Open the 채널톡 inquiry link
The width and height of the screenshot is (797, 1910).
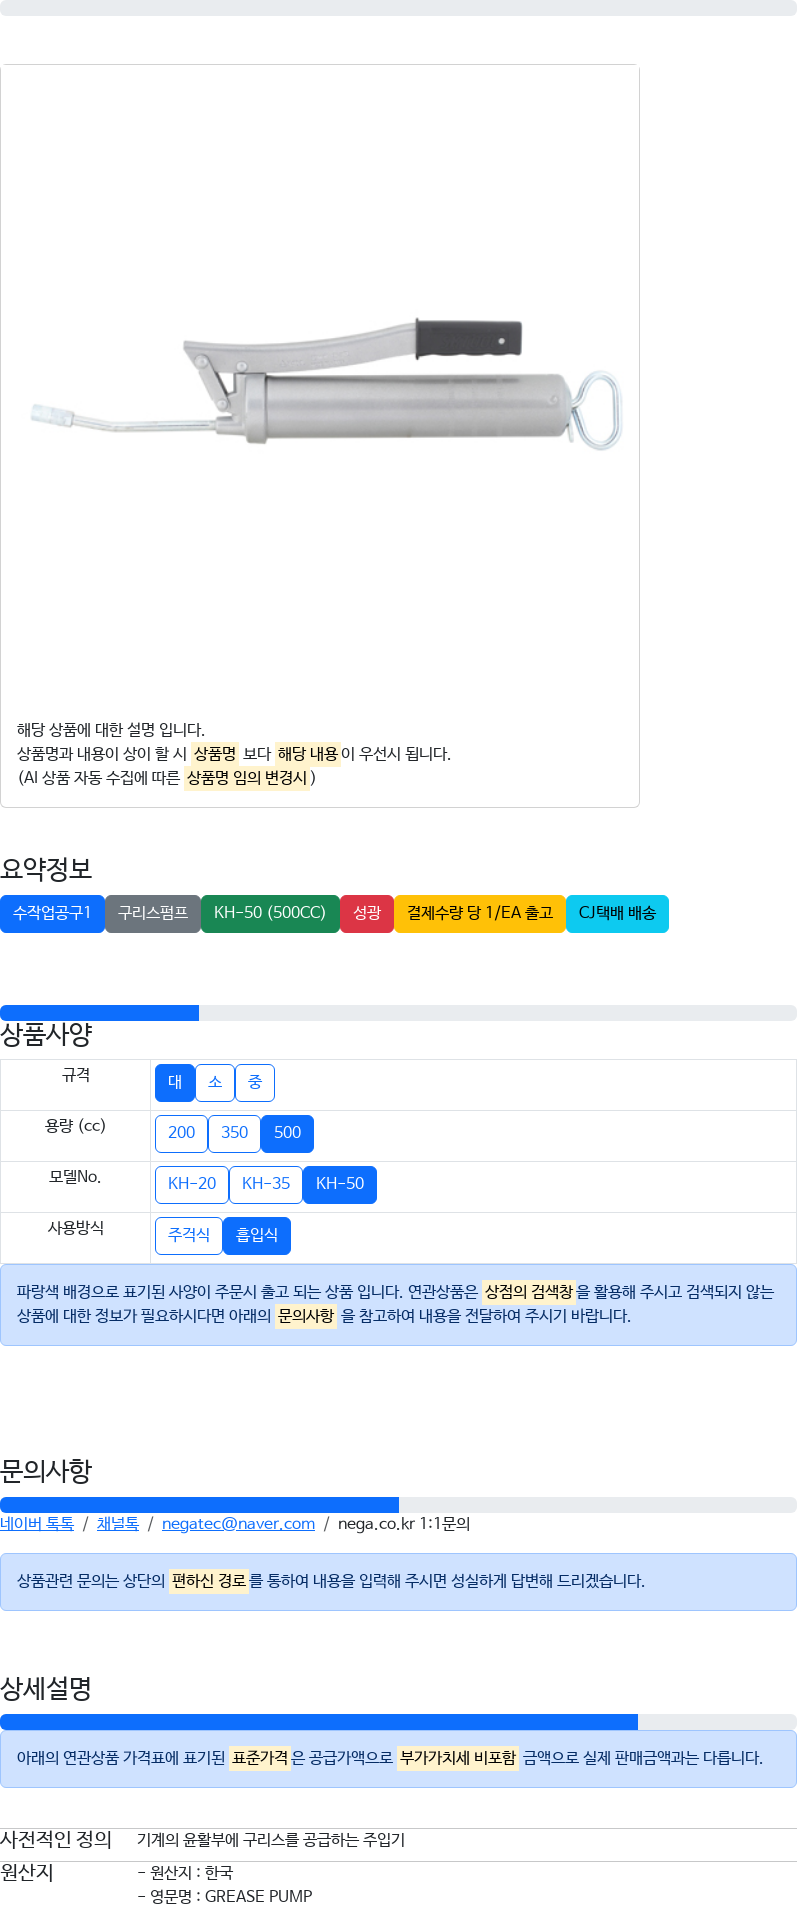[118, 1524]
